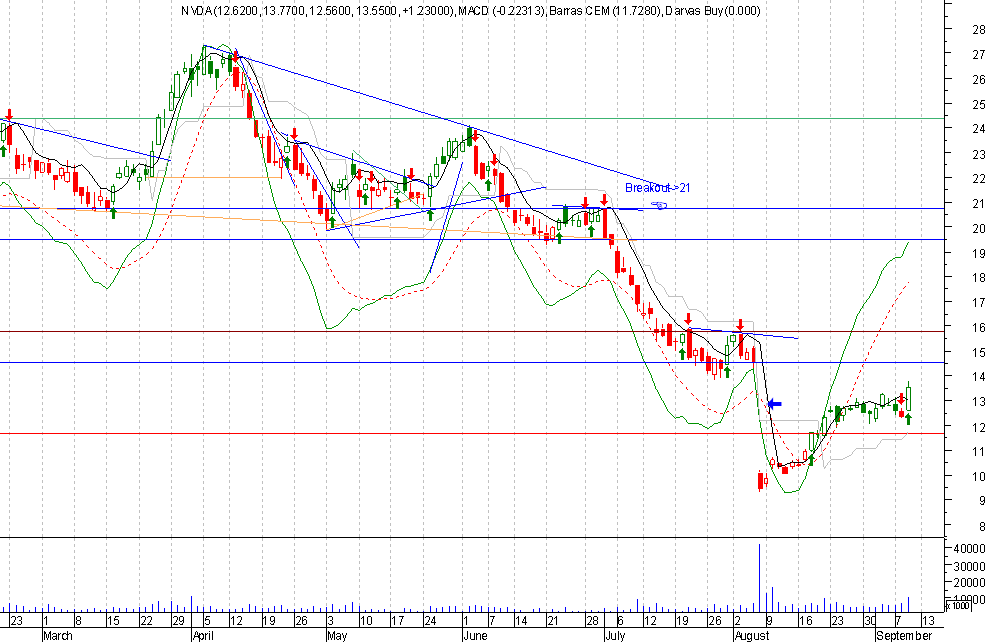Click the May month label
The height and width of the screenshot is (642, 989).
coord(337,636)
